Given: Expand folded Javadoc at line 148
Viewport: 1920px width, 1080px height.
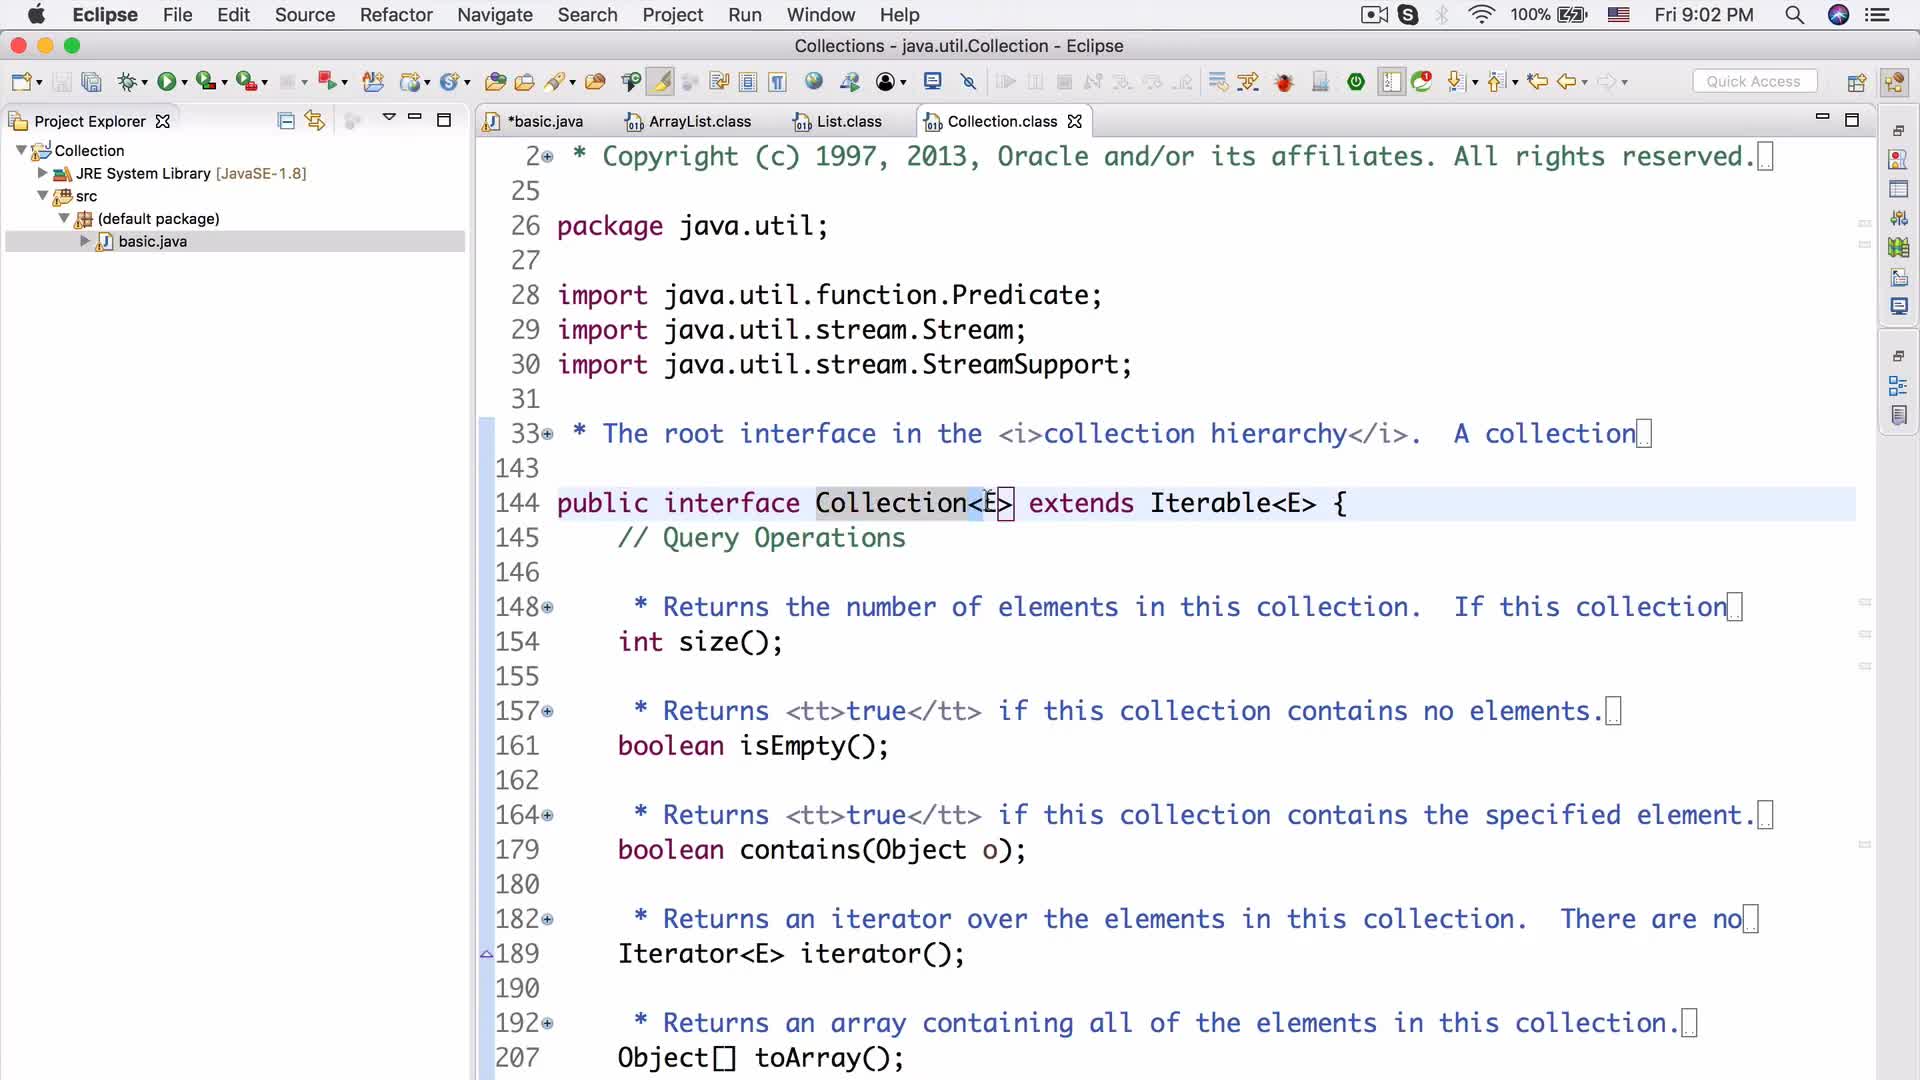Looking at the screenshot, I should point(547,607).
